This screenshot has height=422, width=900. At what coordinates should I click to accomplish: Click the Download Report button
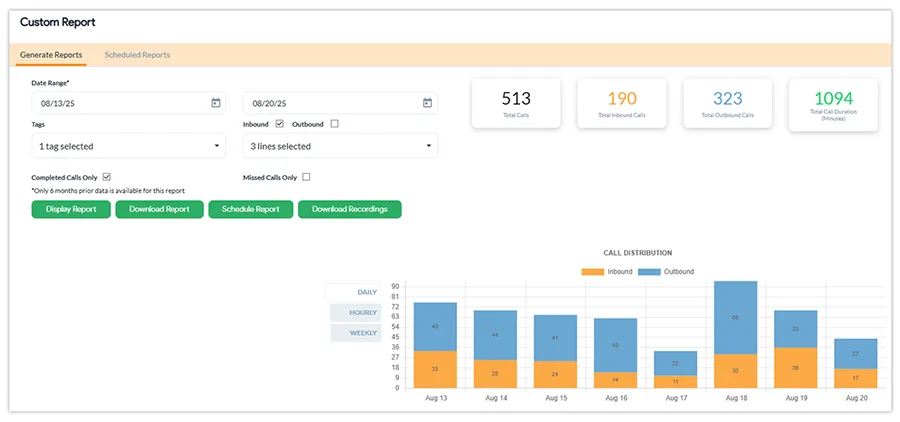tap(160, 209)
